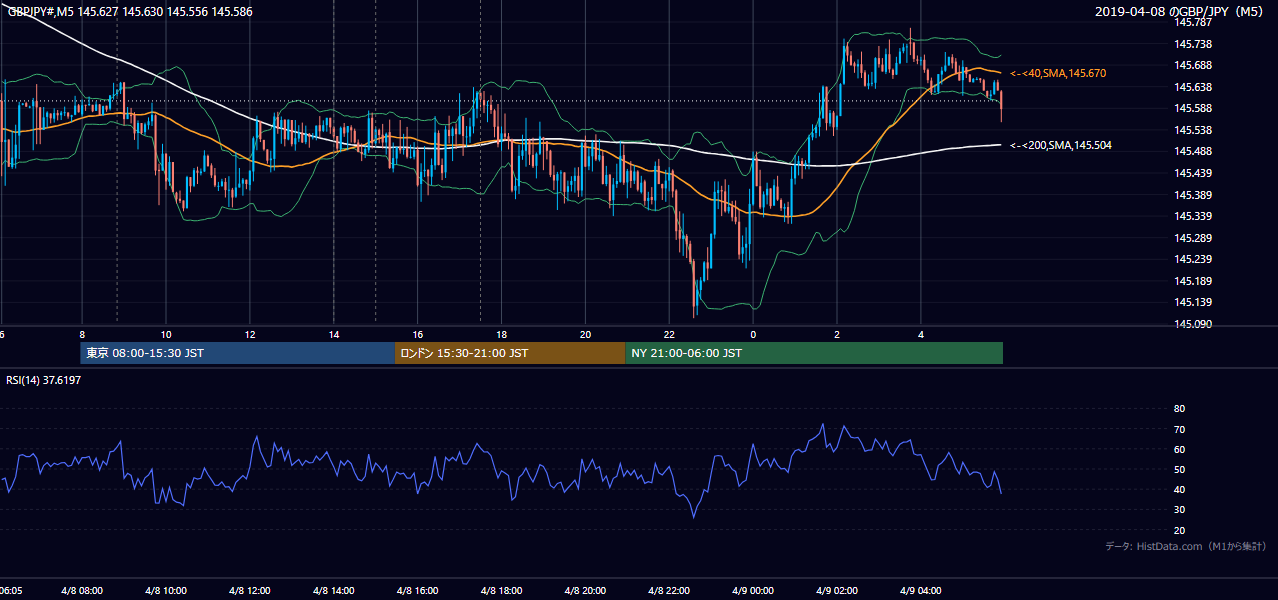Click hour 18 on the price chart axis
Image resolution: width=1278 pixels, height=600 pixels.
tap(502, 335)
